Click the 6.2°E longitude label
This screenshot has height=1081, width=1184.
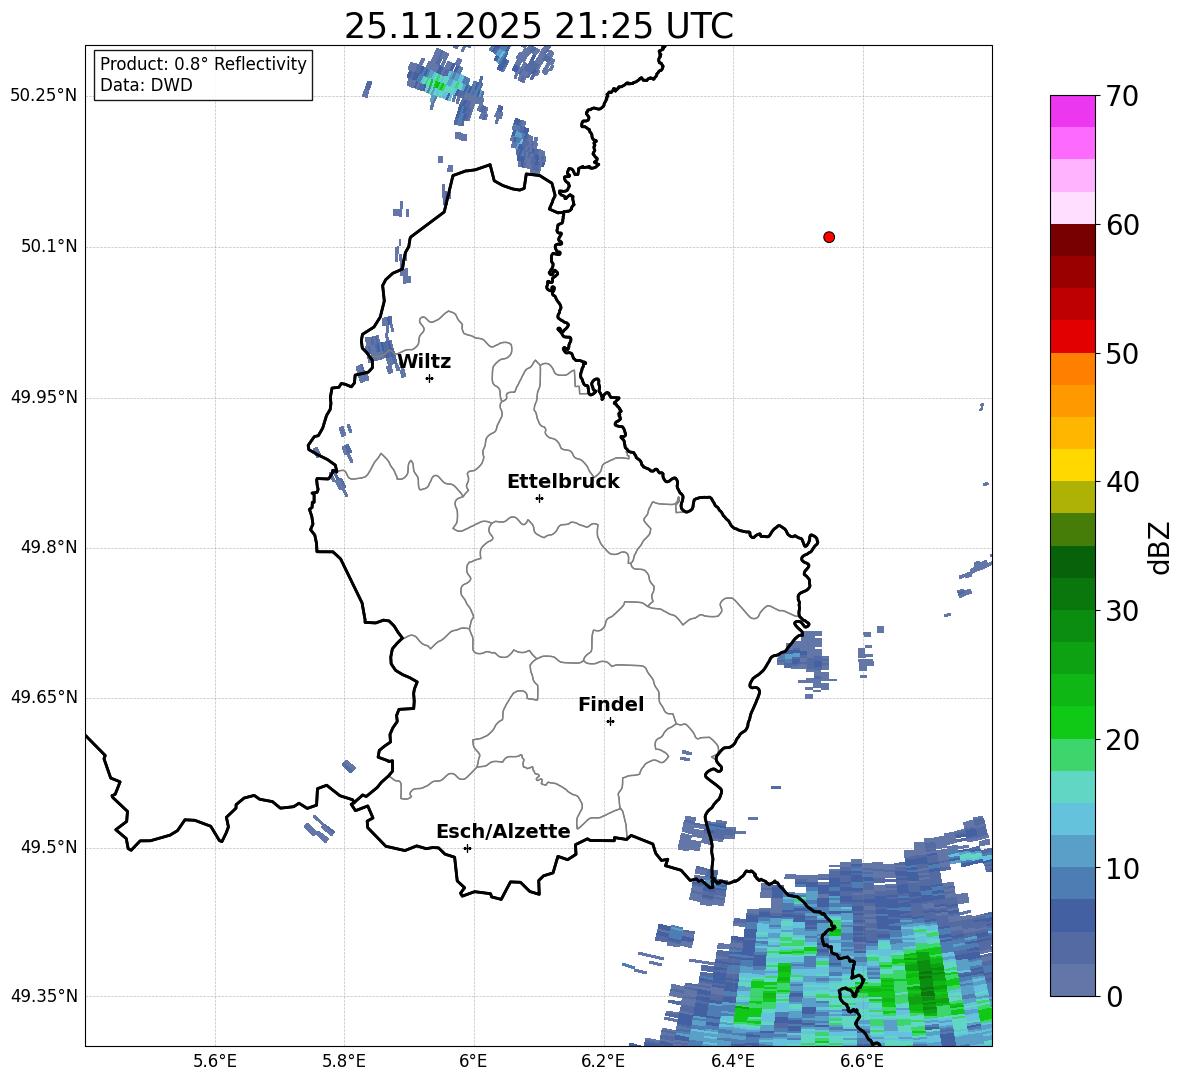click(603, 1061)
